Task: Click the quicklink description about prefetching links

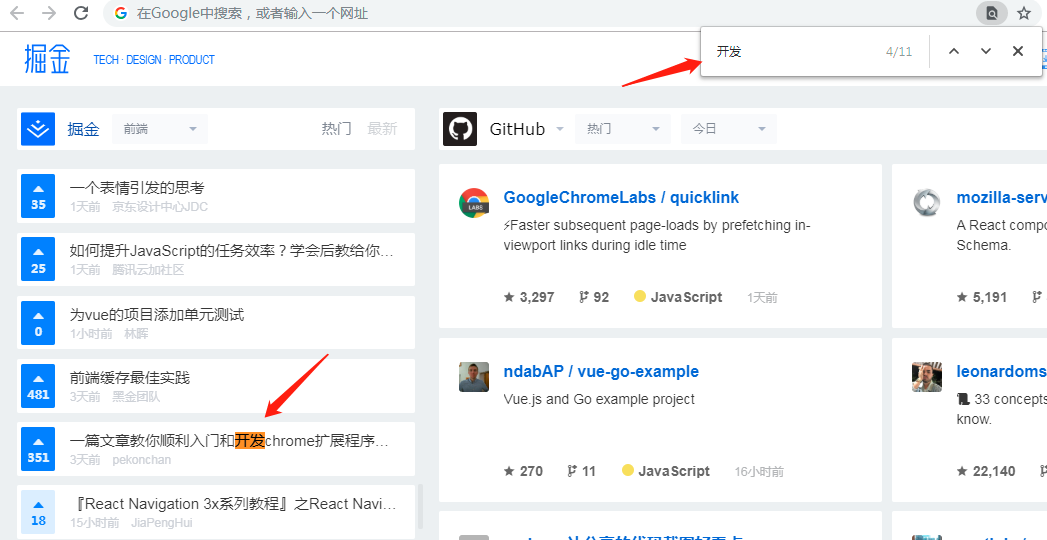Action: click(656, 235)
